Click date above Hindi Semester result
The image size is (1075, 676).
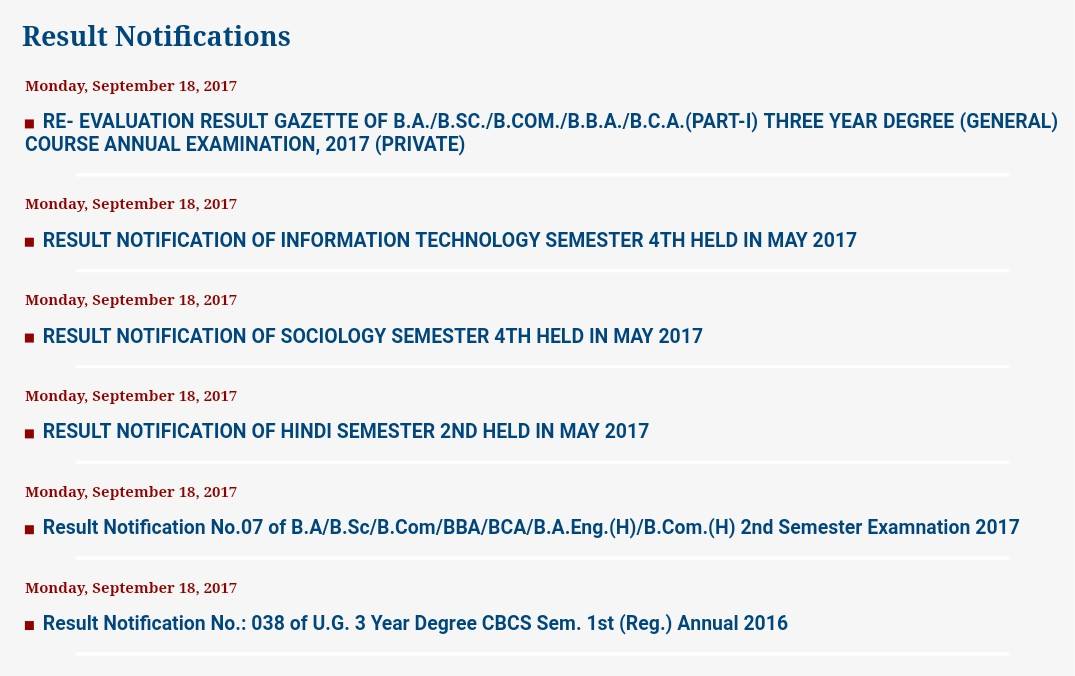(131, 396)
